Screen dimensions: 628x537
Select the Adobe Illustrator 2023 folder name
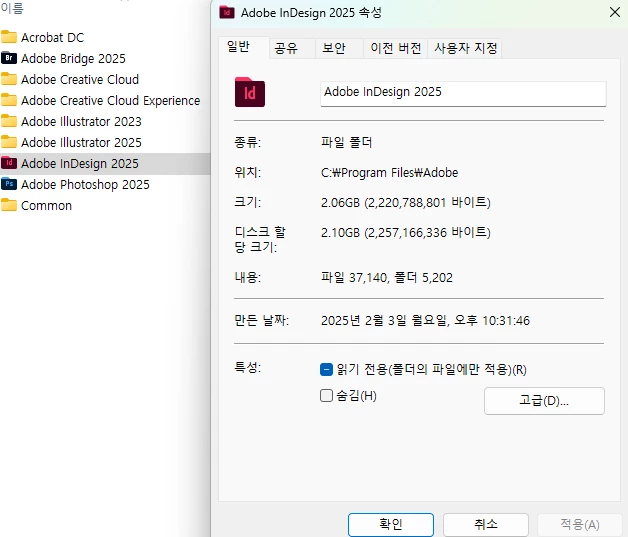coord(81,121)
